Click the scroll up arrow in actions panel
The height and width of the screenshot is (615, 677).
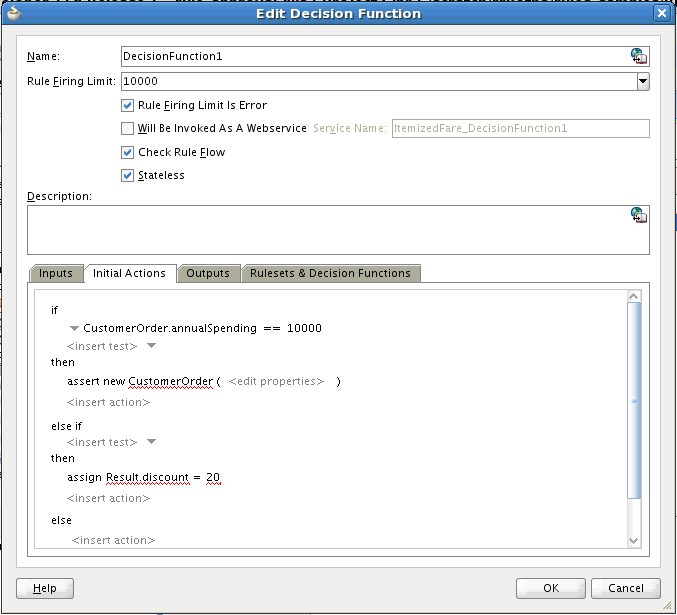(633, 296)
